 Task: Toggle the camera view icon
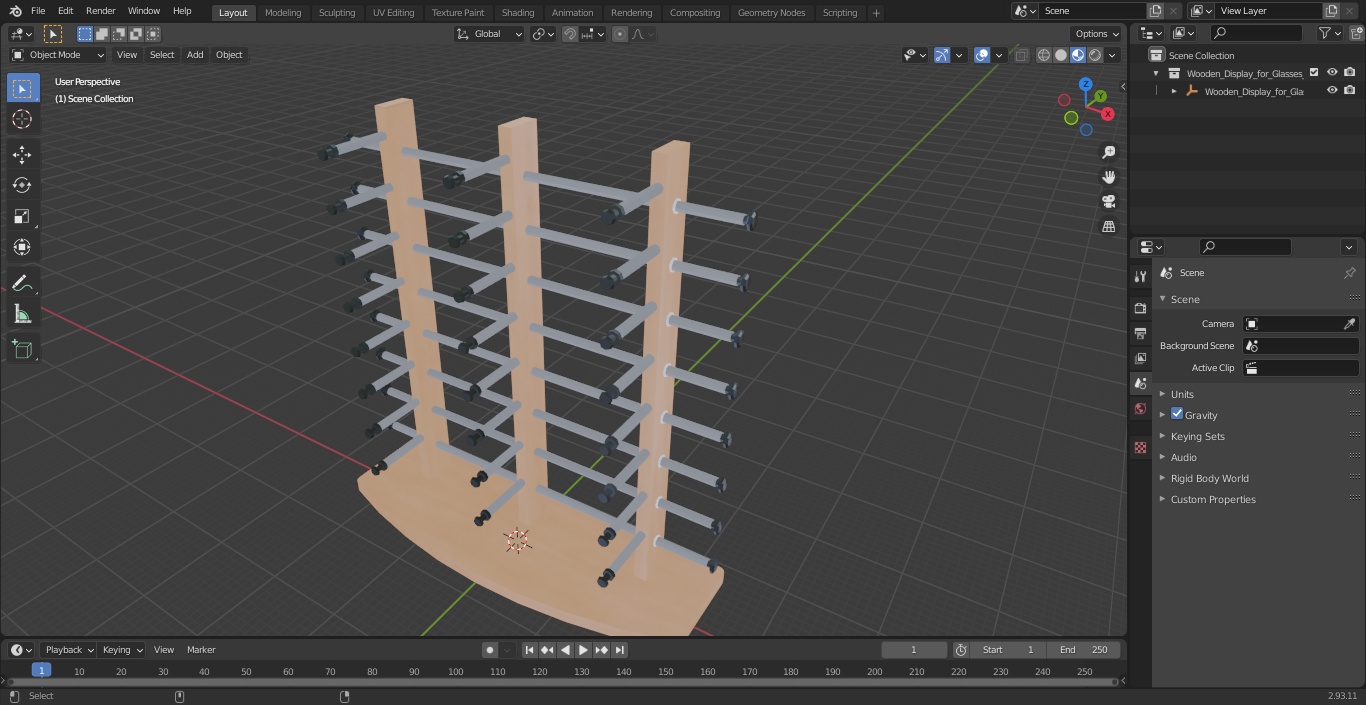pos(1108,202)
